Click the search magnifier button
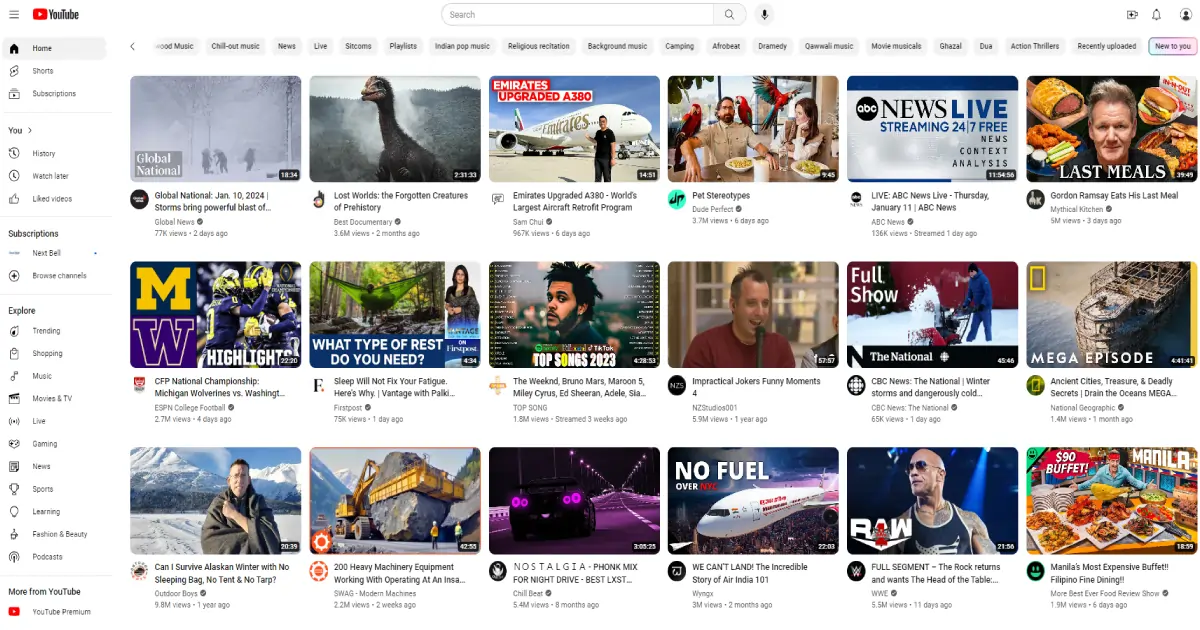This screenshot has height=630, width=1200. tap(729, 14)
